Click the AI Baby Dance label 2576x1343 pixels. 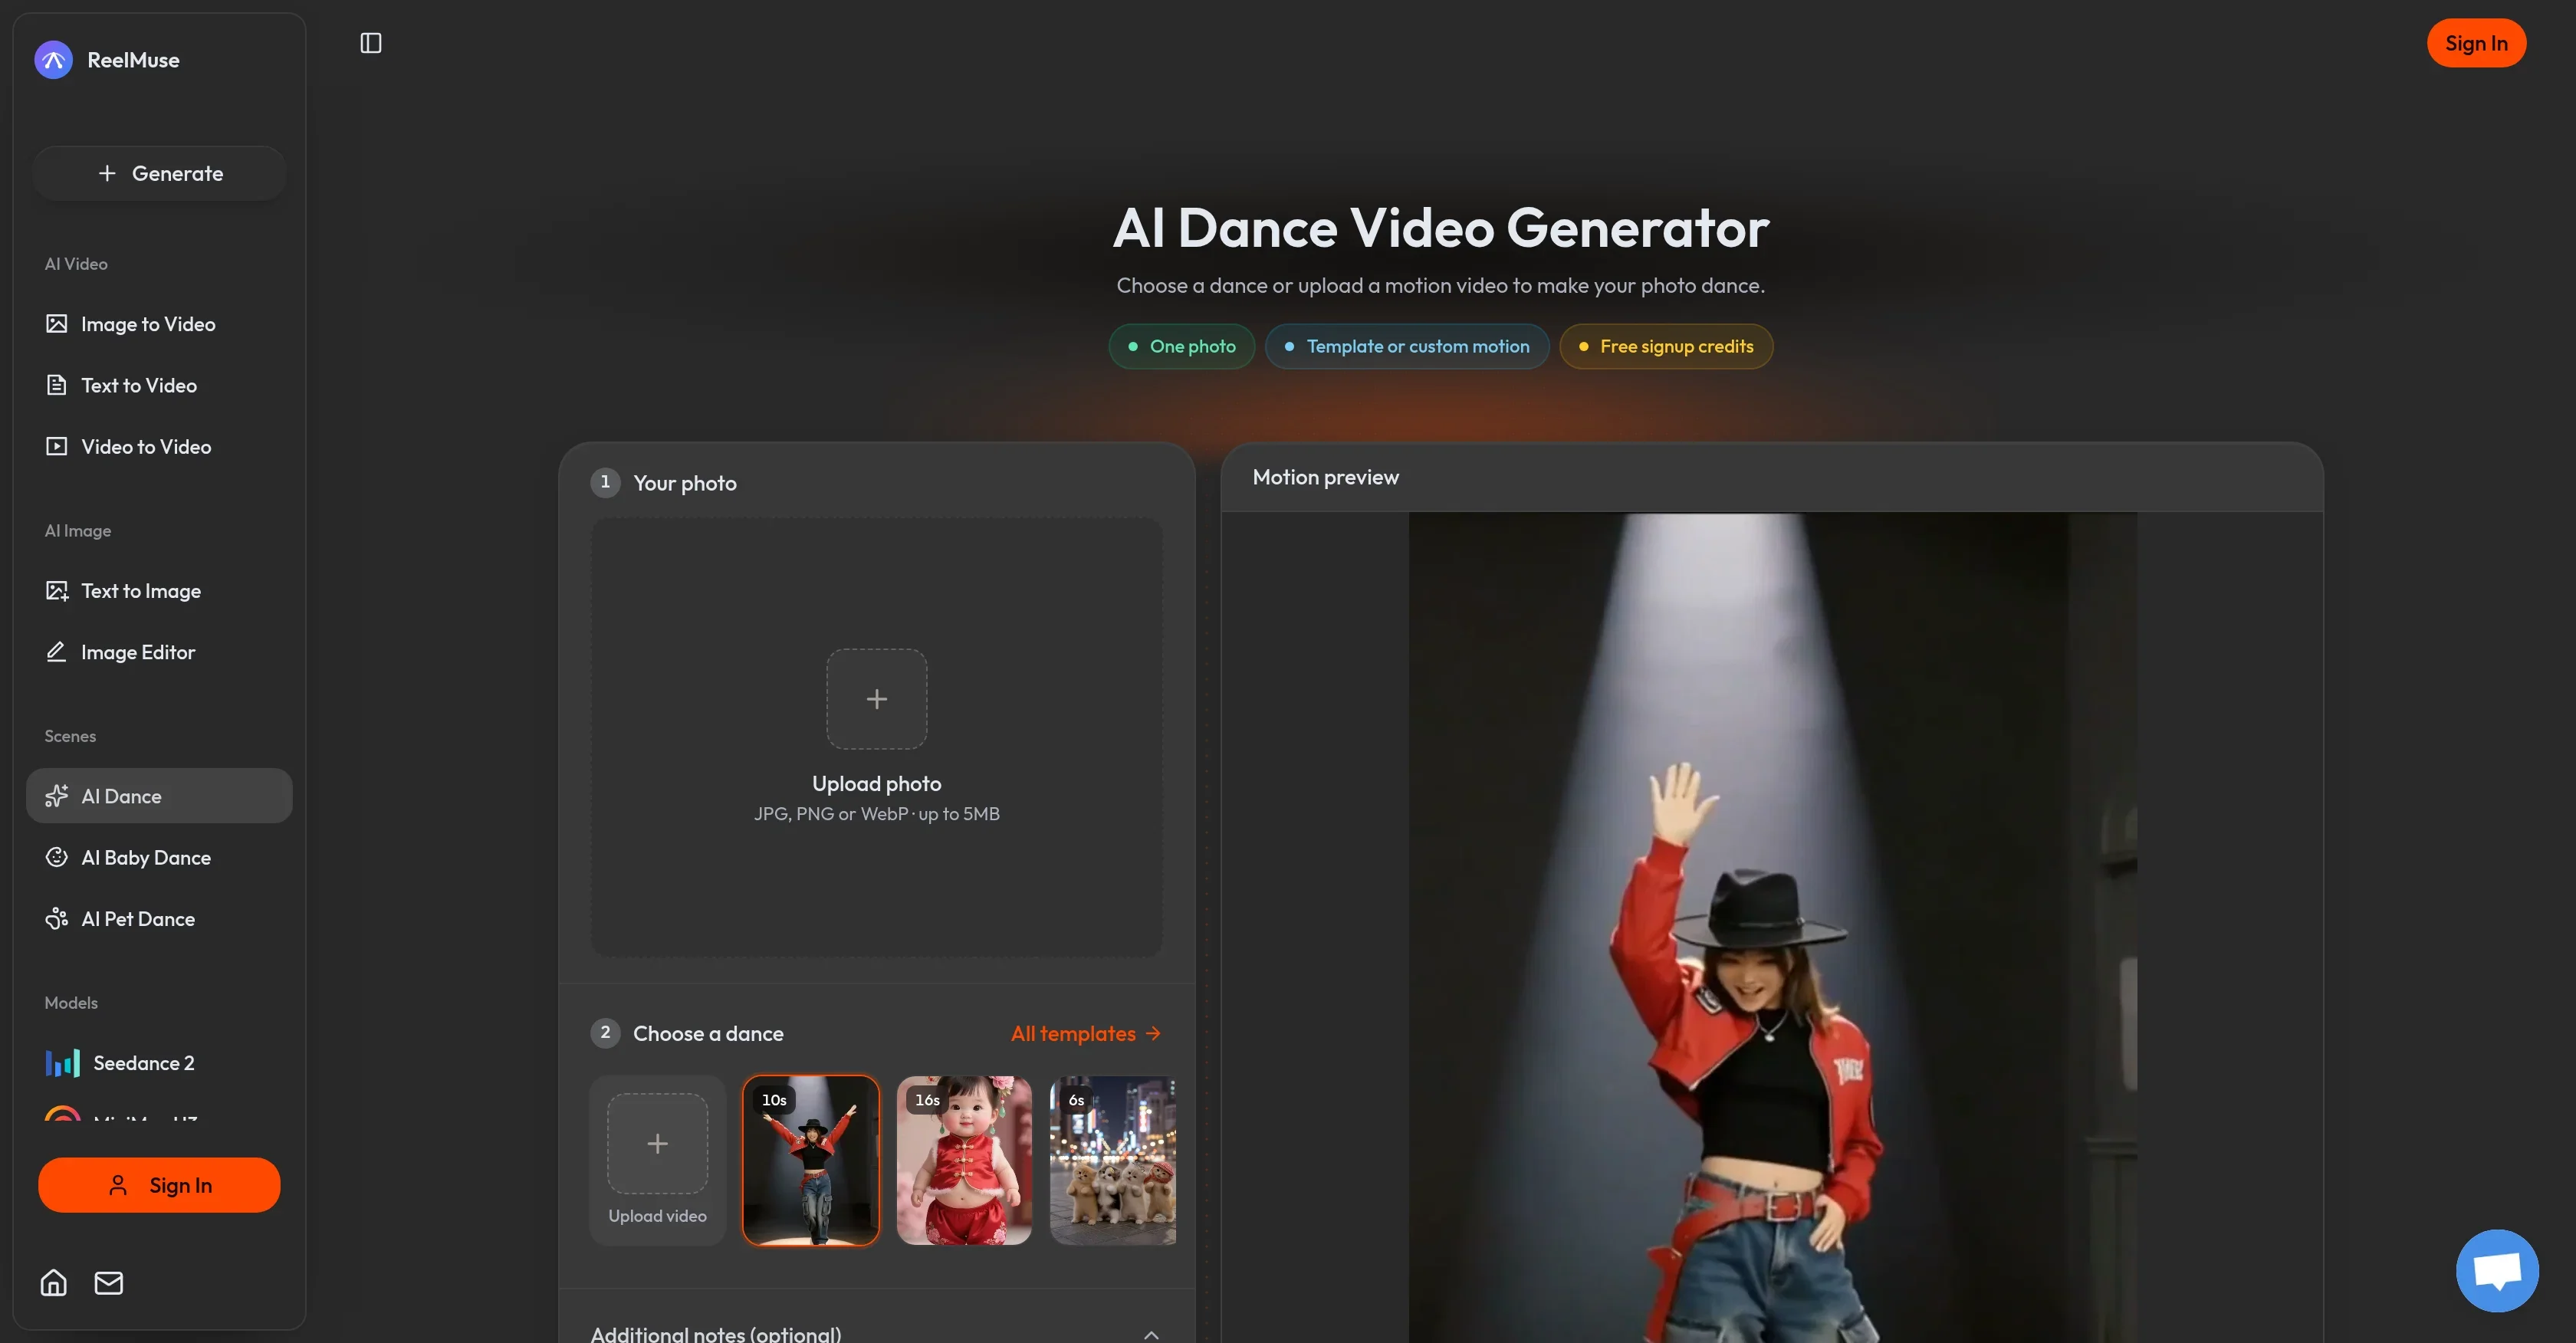point(146,857)
